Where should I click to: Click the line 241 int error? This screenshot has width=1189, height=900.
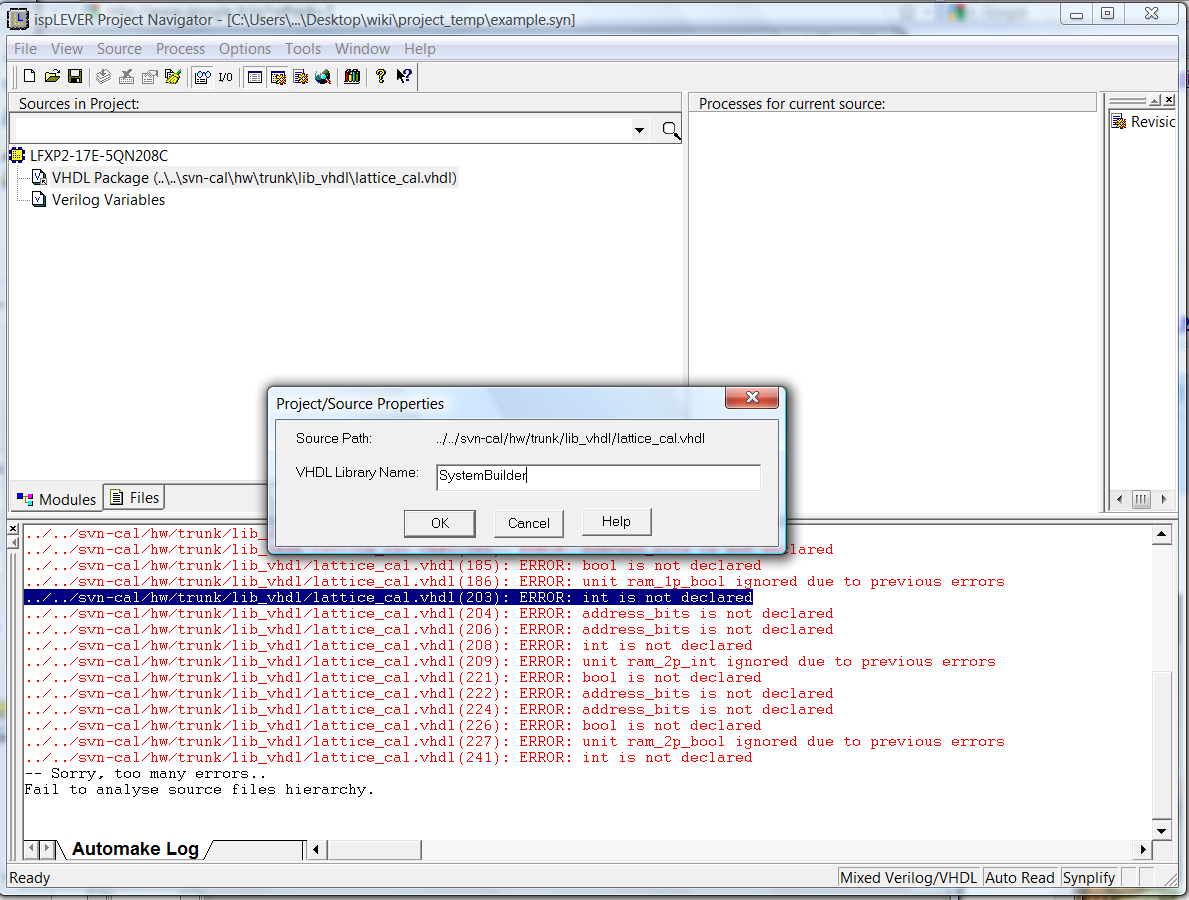click(x=389, y=757)
